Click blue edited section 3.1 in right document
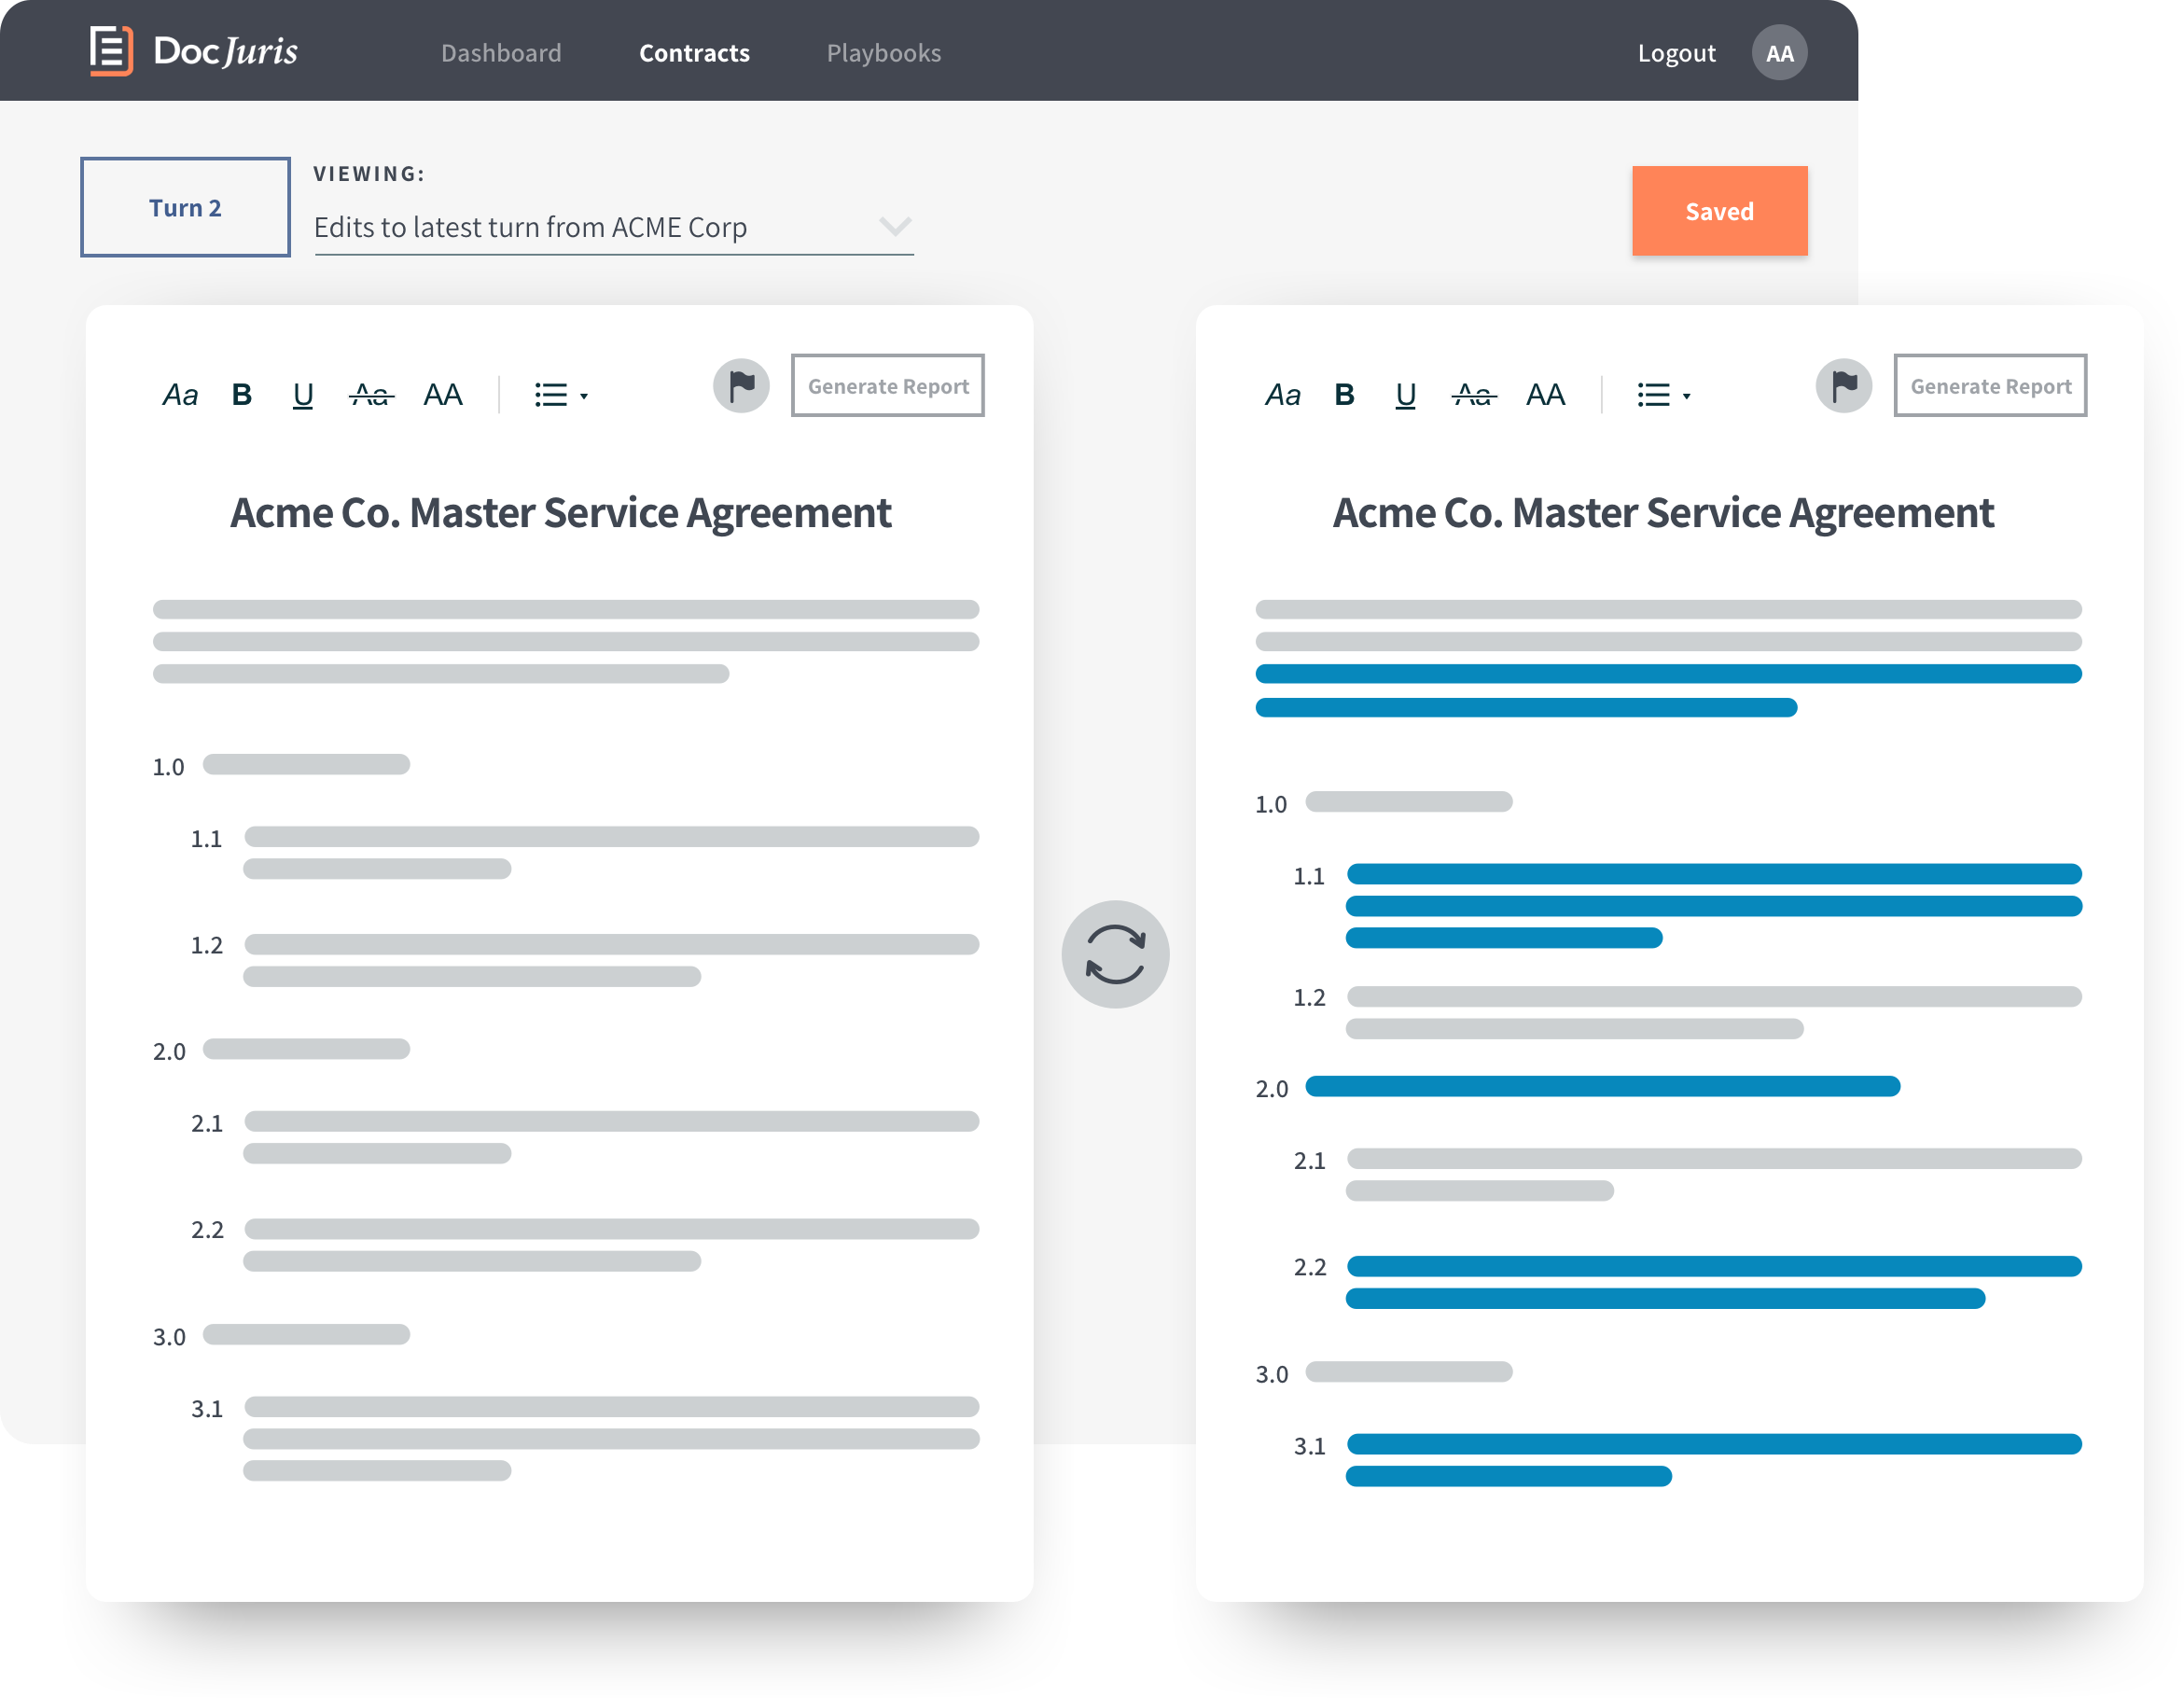This screenshot has height=1698, width=2184. click(x=1688, y=1460)
